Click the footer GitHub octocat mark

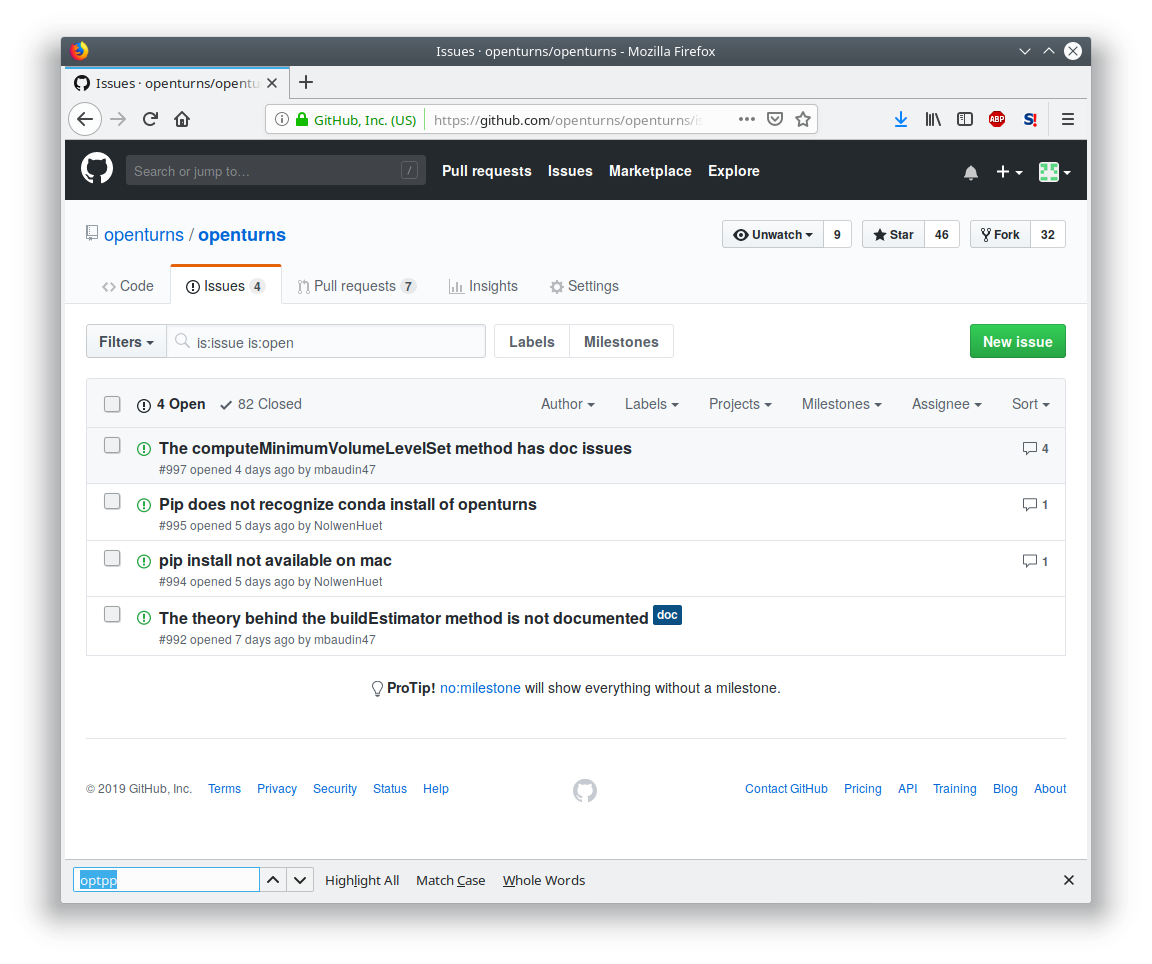coord(585,790)
